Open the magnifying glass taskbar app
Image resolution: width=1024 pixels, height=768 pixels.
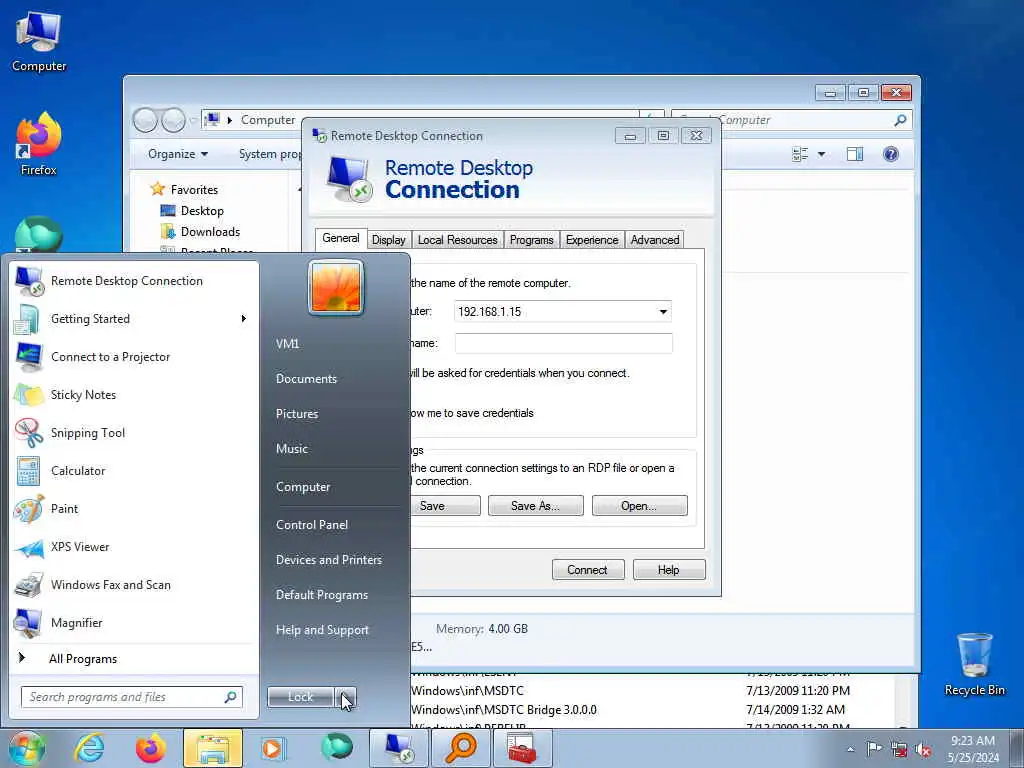point(460,748)
